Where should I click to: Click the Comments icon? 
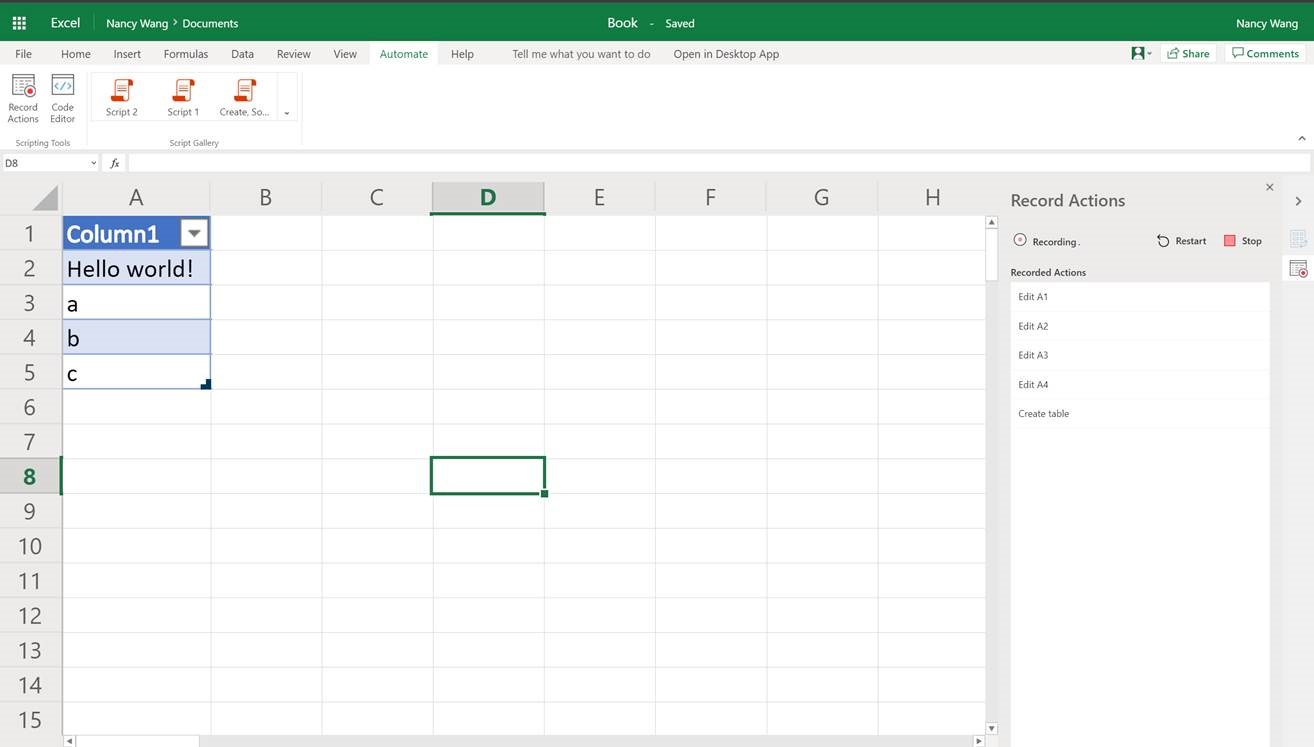[1264, 53]
